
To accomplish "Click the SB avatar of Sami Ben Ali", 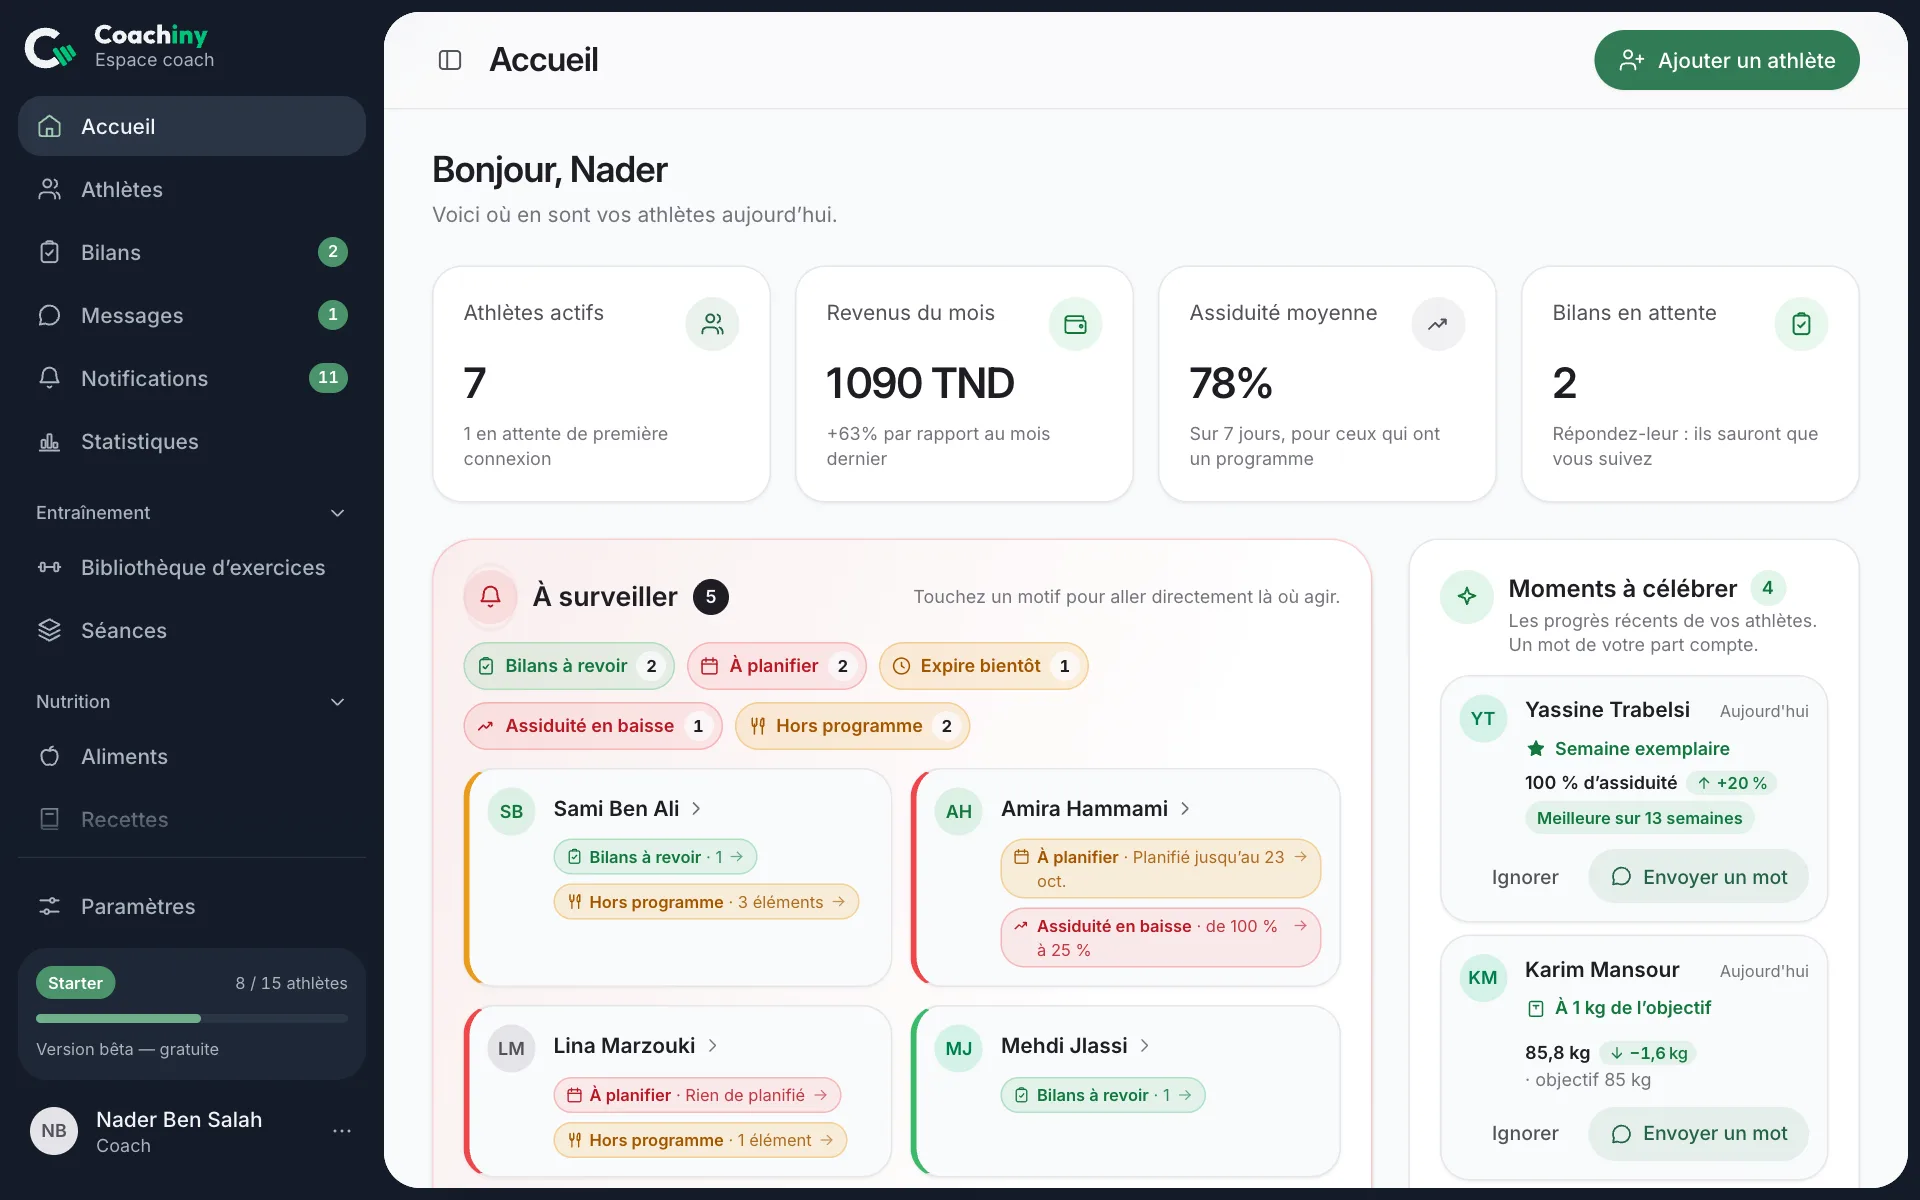I will (511, 812).
